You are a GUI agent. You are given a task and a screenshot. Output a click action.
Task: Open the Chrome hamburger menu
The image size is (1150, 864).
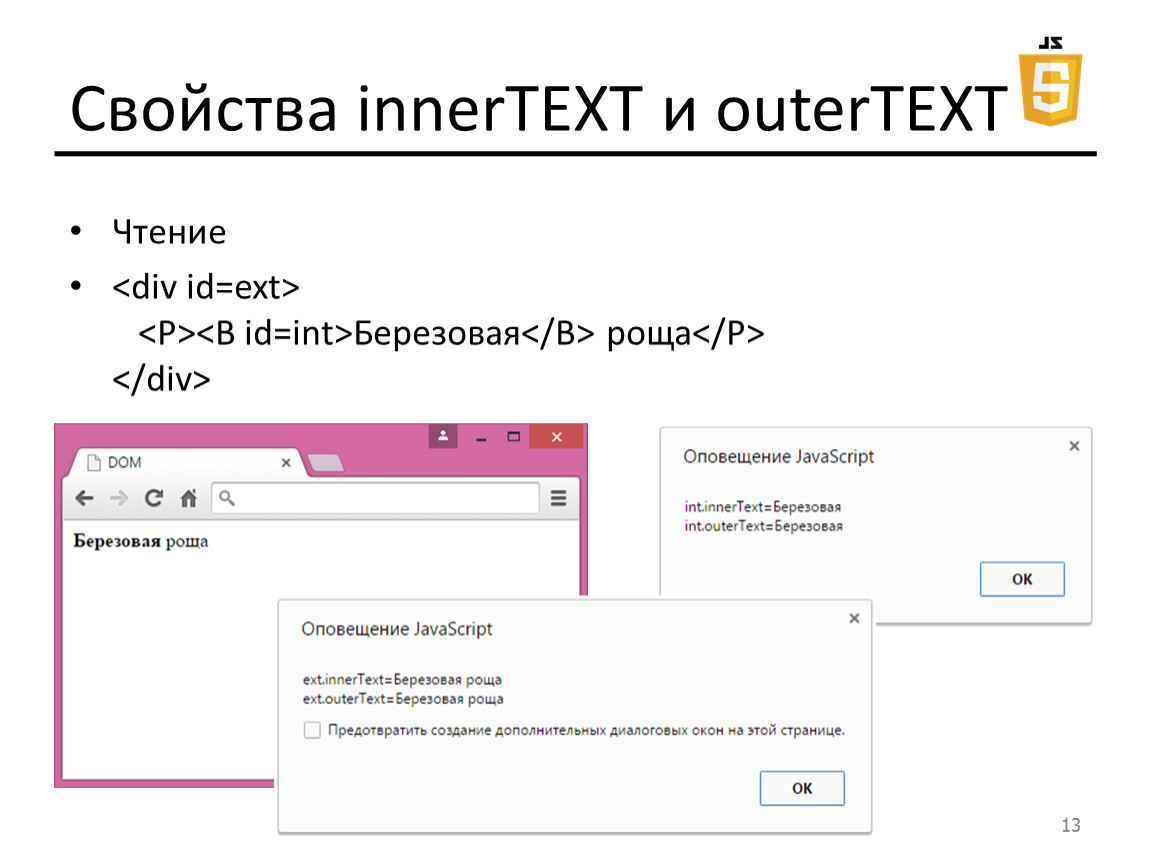pyautogui.click(x=559, y=498)
